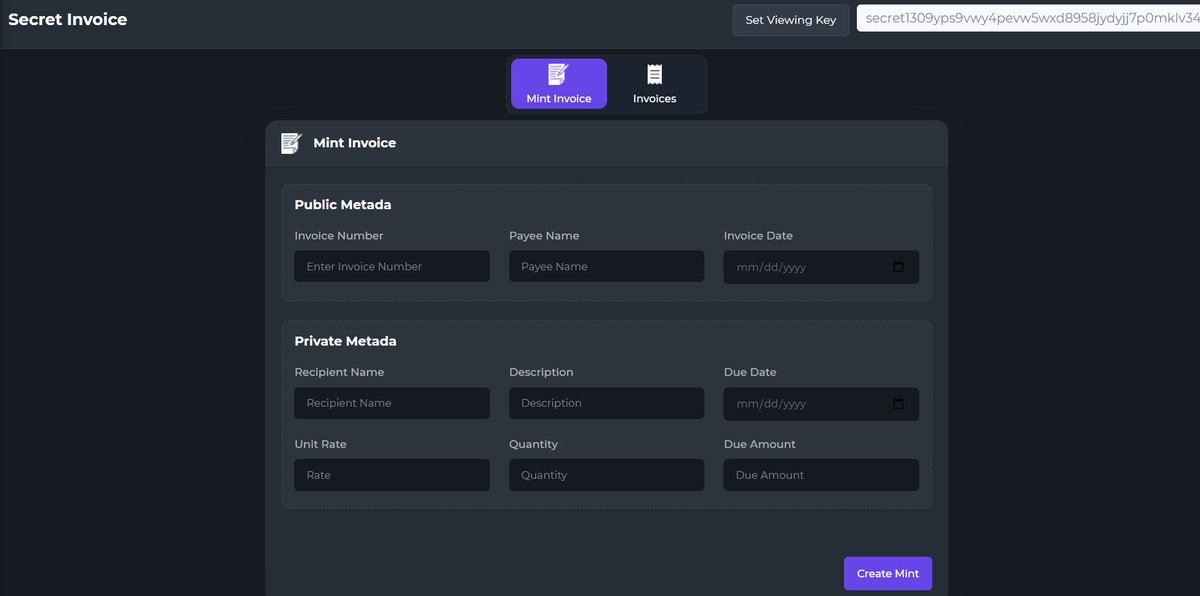Click the Enter Invoice Number field
Screen dimensions: 1200x596
tap(391, 266)
